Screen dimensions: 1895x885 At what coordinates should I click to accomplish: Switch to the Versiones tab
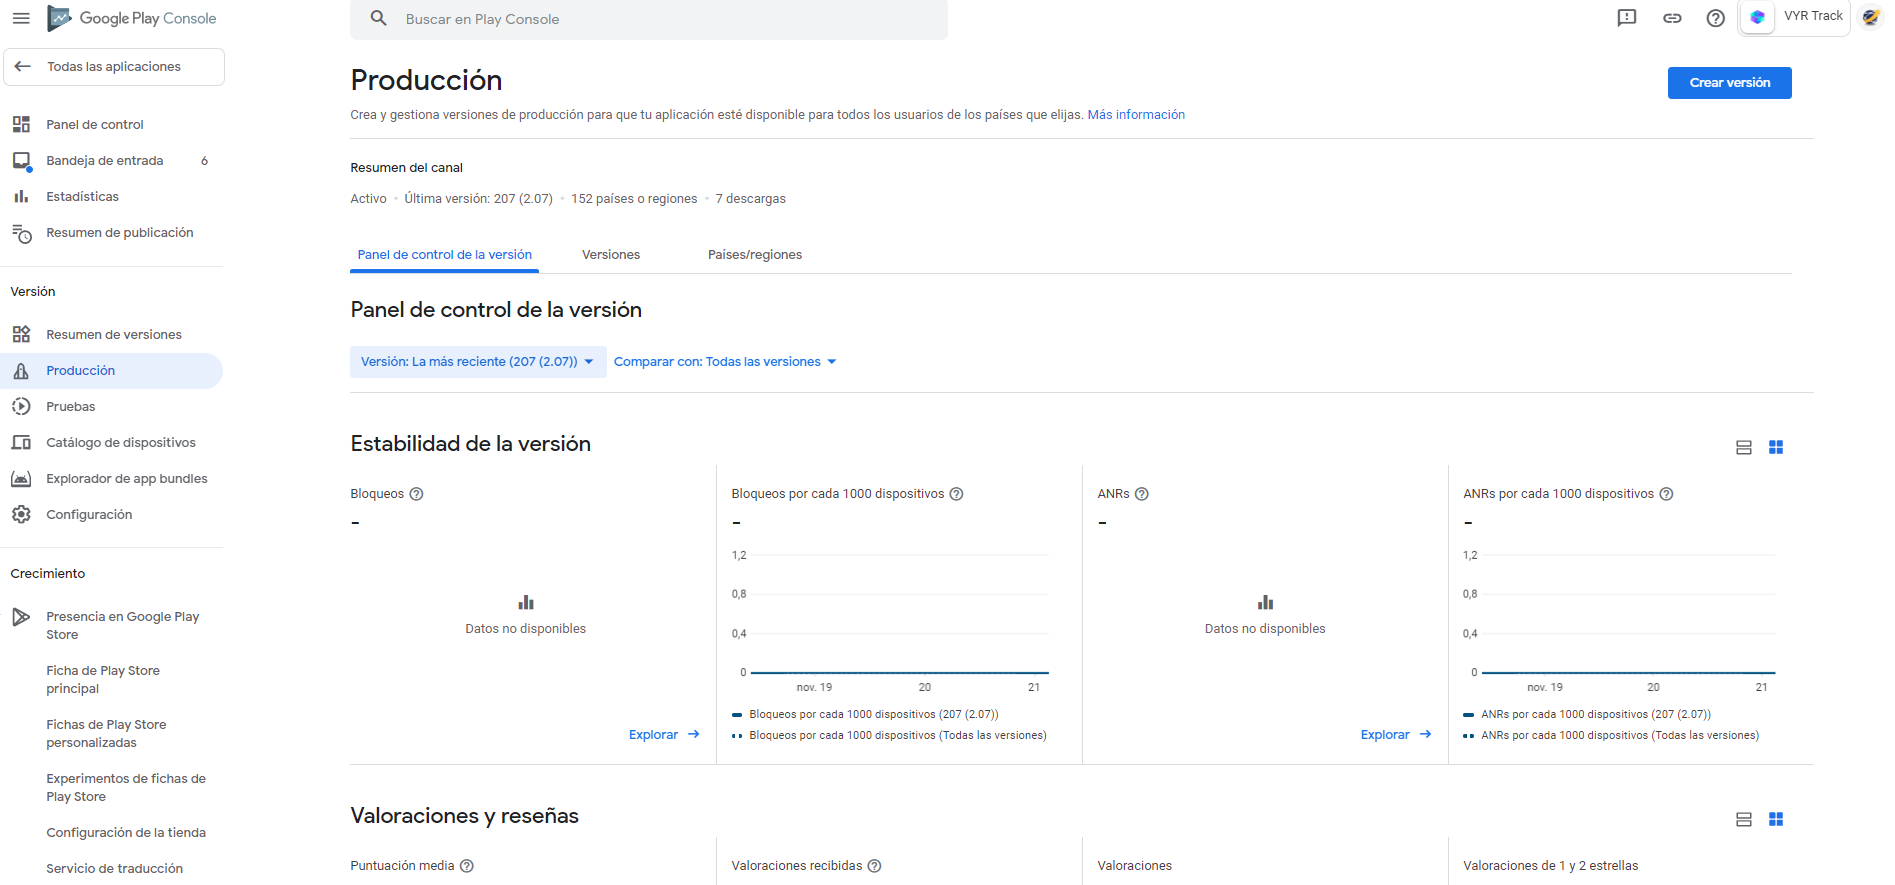611,255
